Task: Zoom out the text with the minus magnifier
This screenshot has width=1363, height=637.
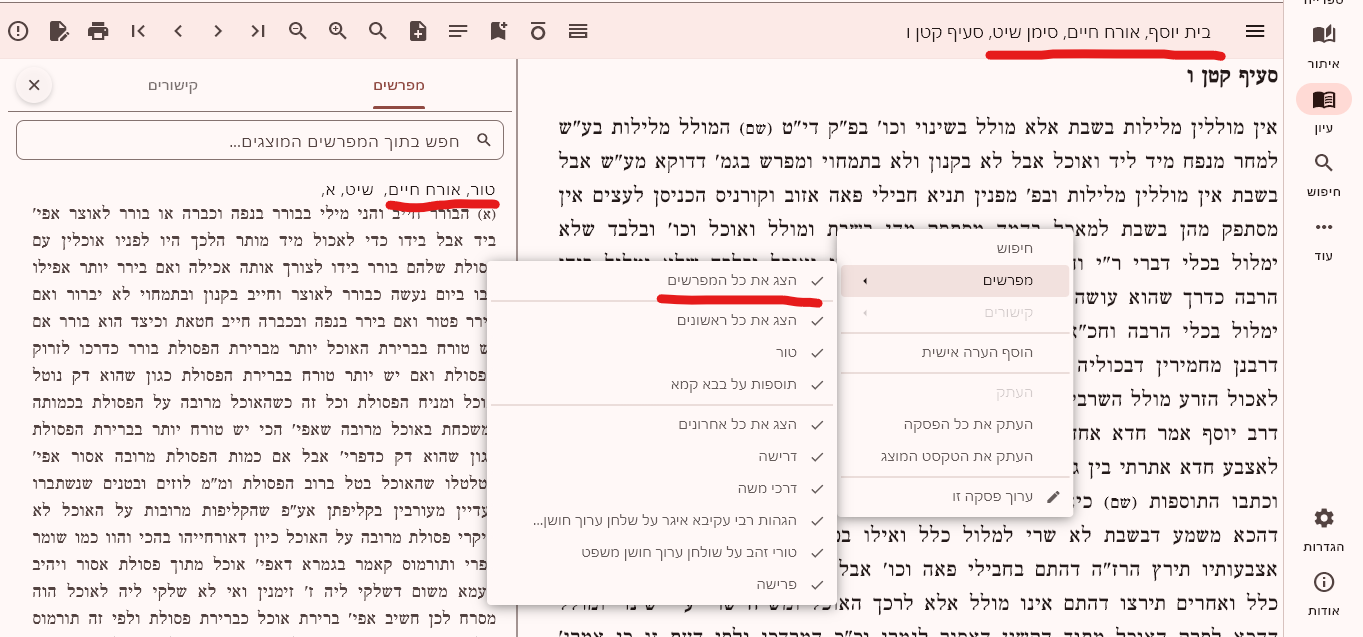Action: [298, 31]
